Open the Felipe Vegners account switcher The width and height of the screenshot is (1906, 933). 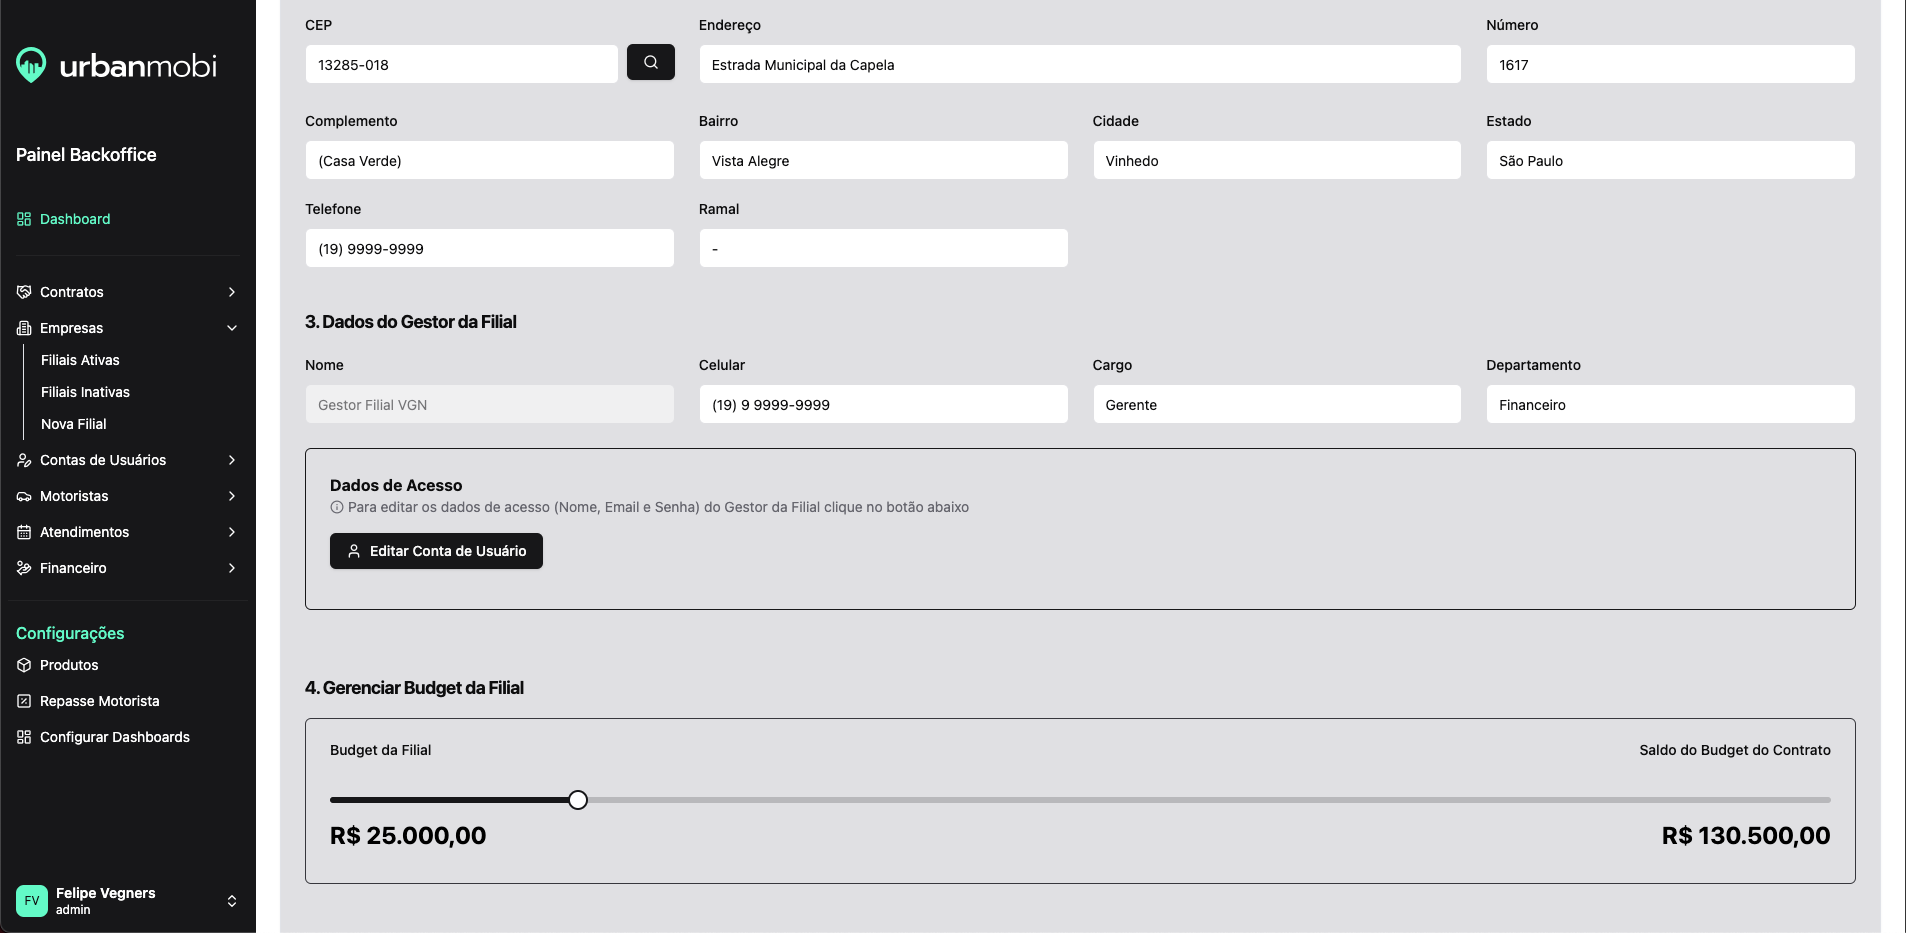232,901
